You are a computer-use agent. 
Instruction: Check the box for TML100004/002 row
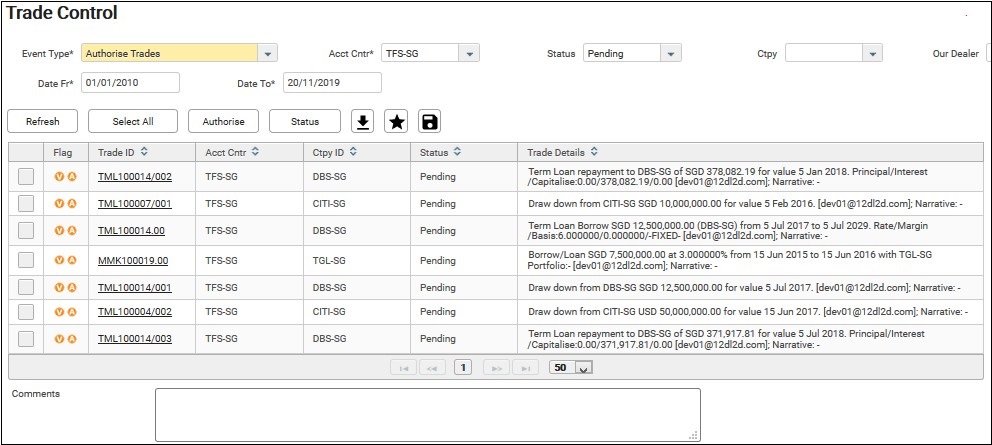[x=26, y=312]
